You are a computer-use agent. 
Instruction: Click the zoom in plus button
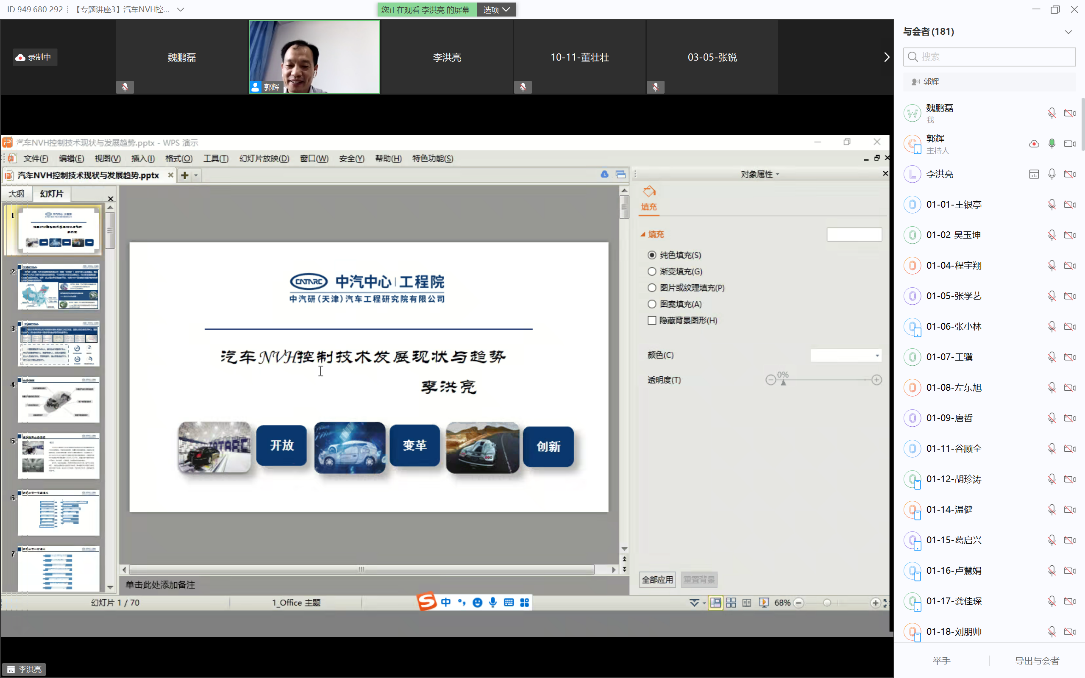pyautogui.click(x=875, y=603)
